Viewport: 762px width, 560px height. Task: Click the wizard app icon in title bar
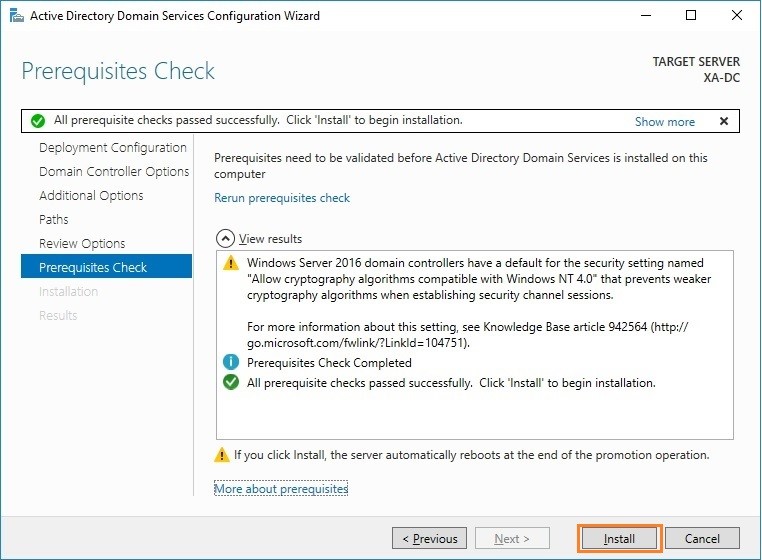coord(17,16)
